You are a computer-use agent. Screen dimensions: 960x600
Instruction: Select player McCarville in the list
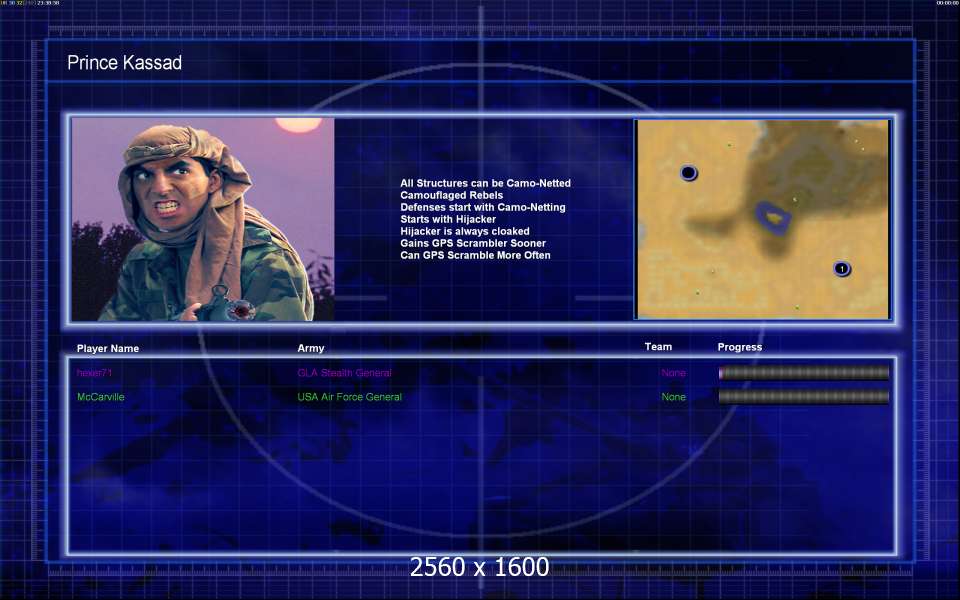pos(101,397)
